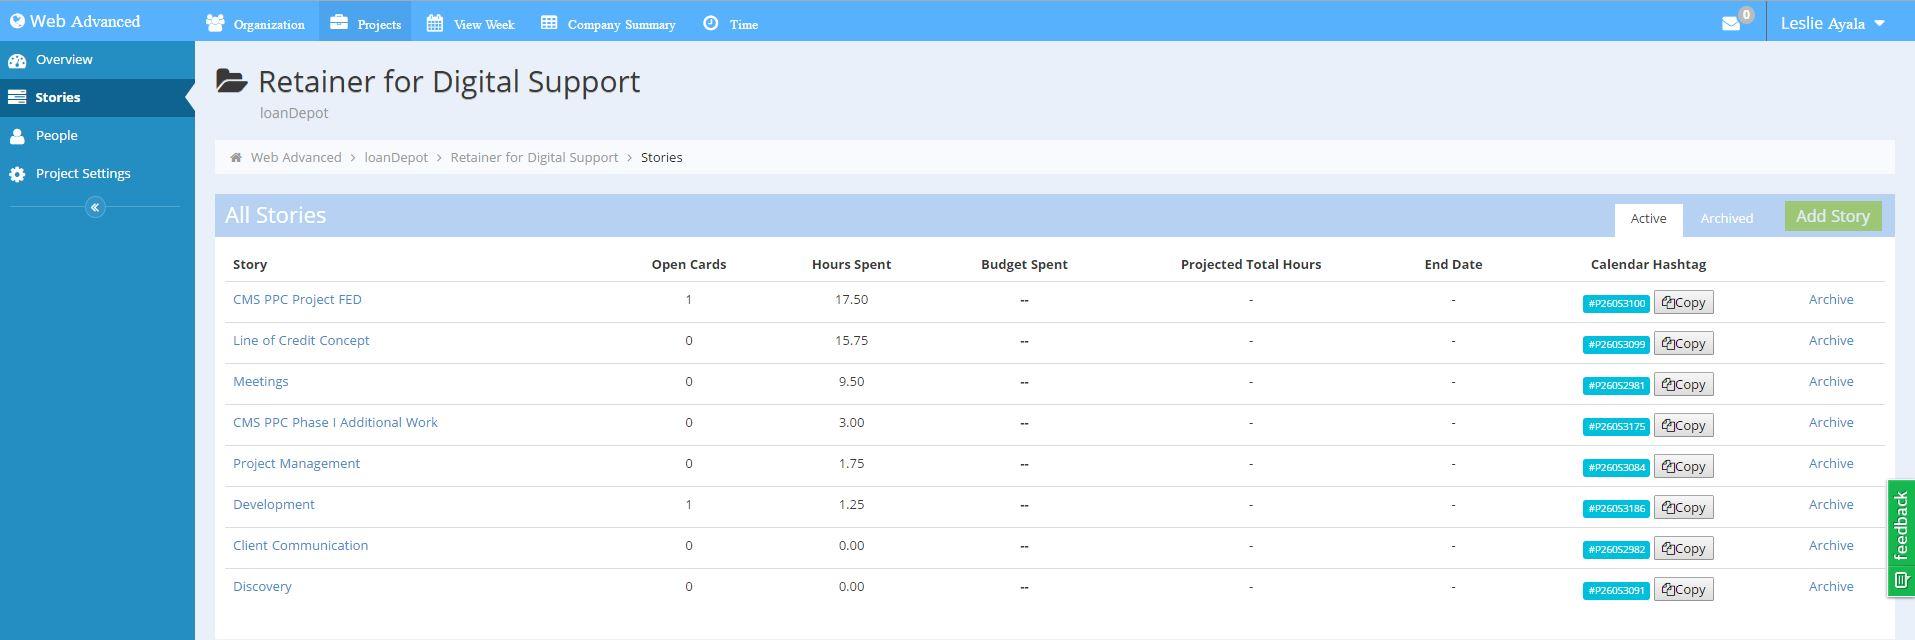
Task: Open the Line of Credit Concept story
Action: click(301, 341)
